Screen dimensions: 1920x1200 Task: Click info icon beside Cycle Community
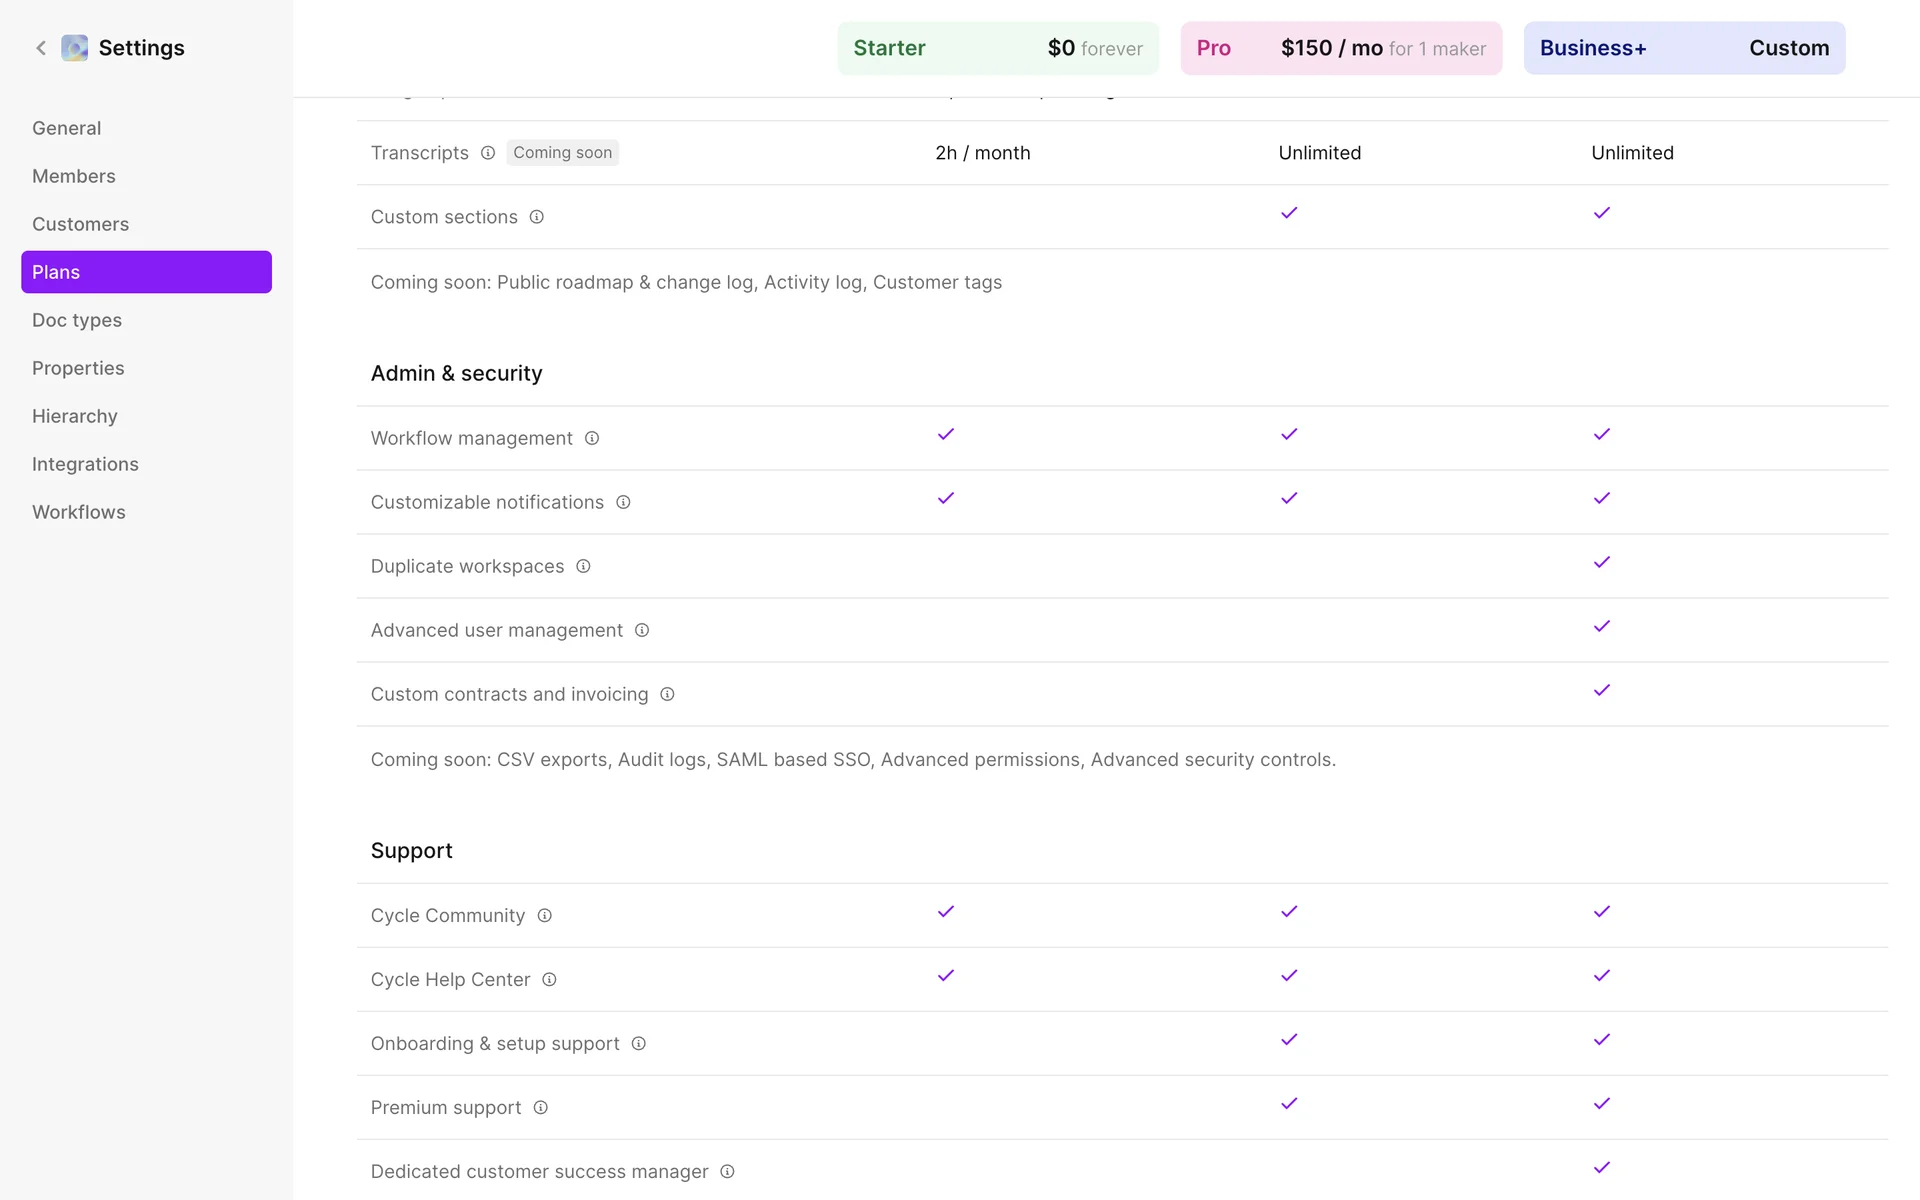544,915
